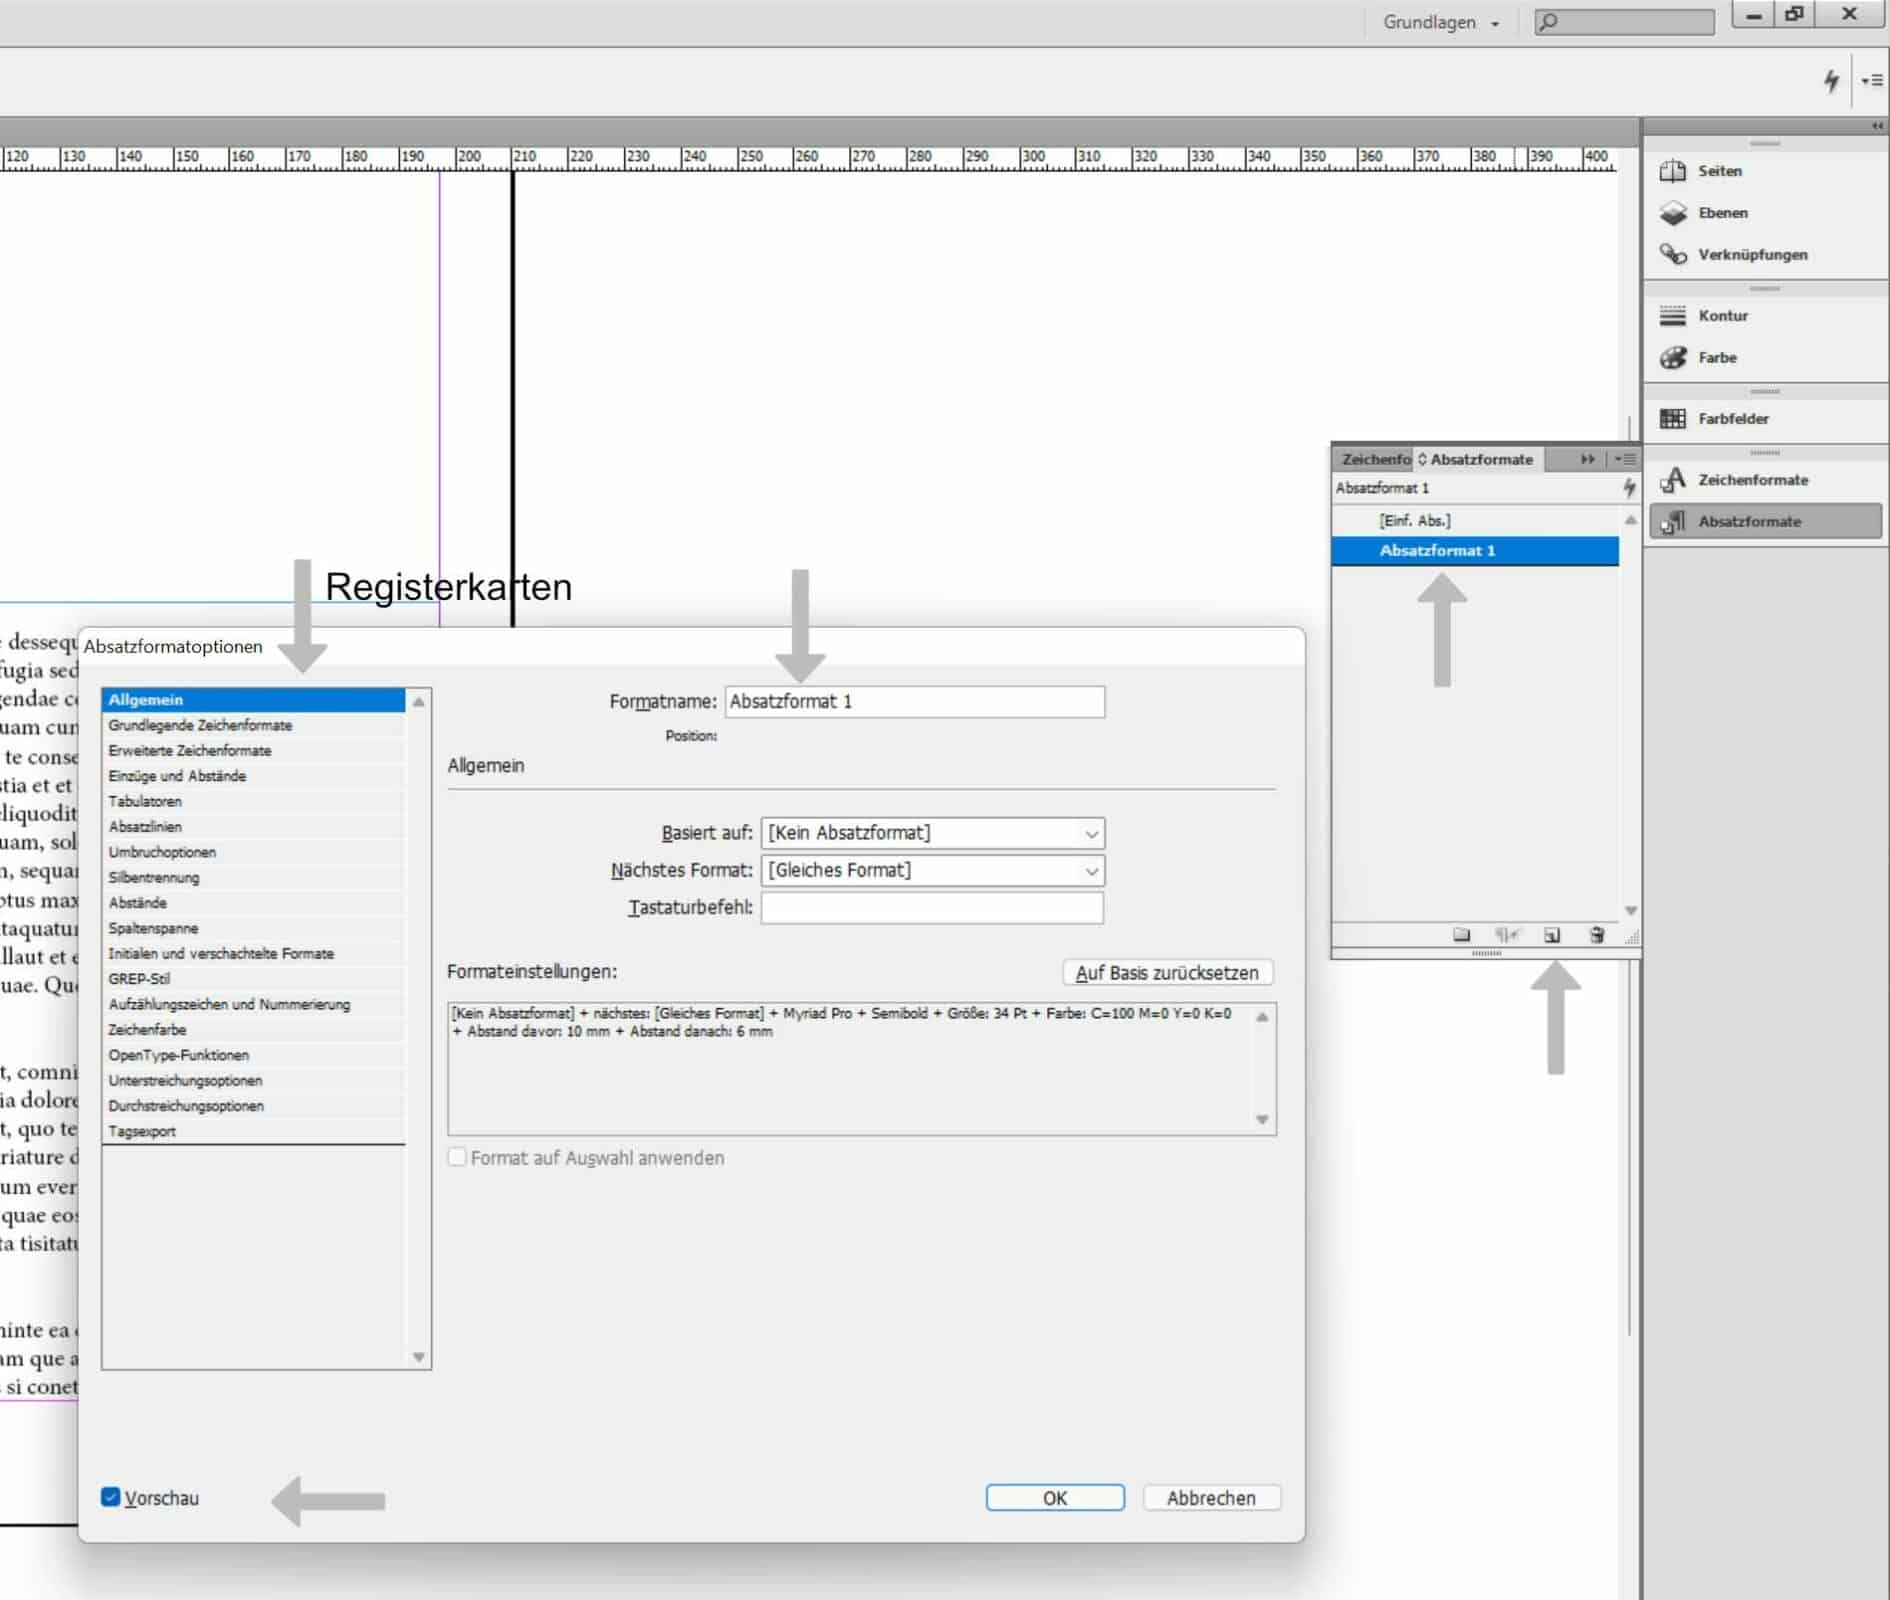Enable Format auf Auswahl anwenden checkbox
Viewport: 1890px width, 1600px height.
point(457,1157)
